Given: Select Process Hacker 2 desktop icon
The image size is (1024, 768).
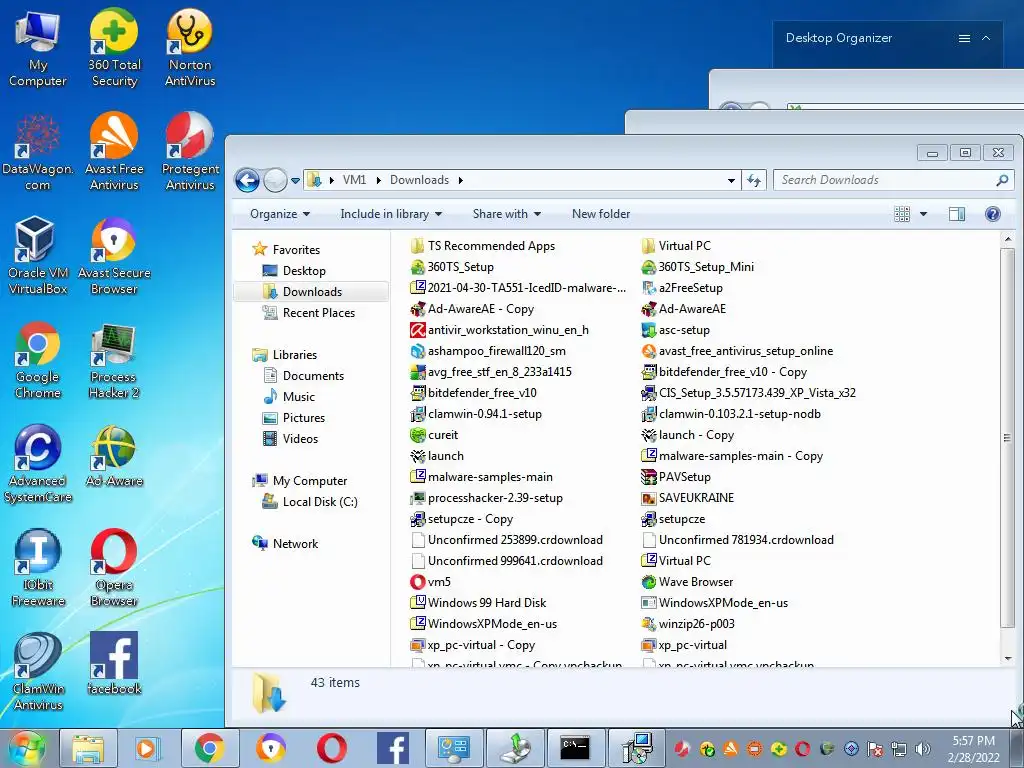Looking at the screenshot, I should tap(114, 360).
